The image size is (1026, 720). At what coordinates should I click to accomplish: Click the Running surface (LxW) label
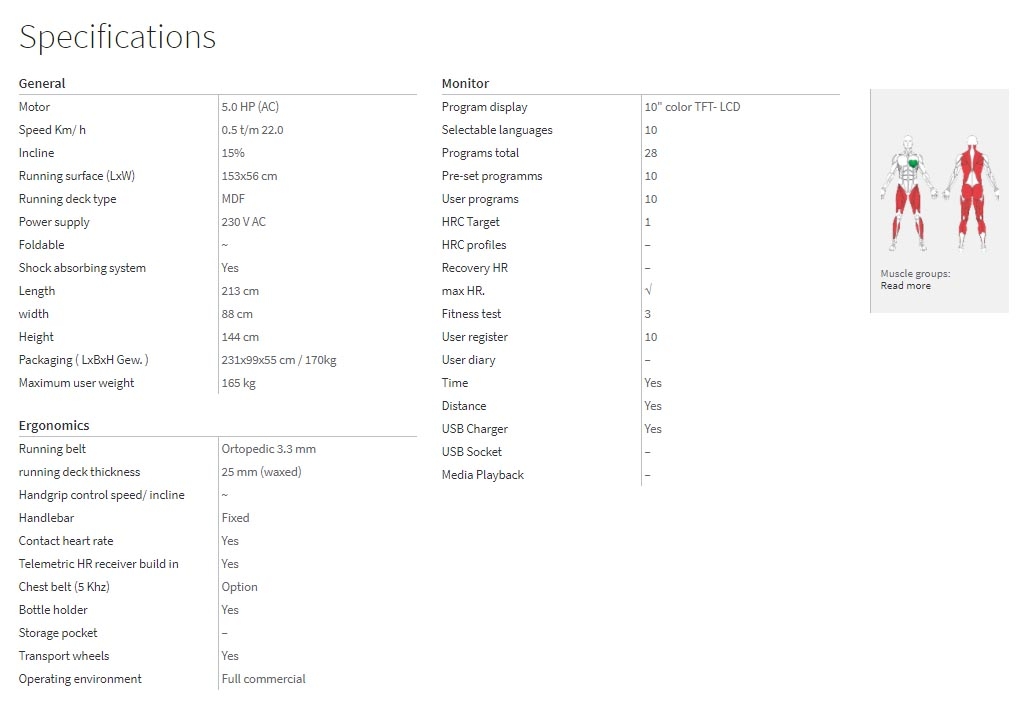(77, 176)
